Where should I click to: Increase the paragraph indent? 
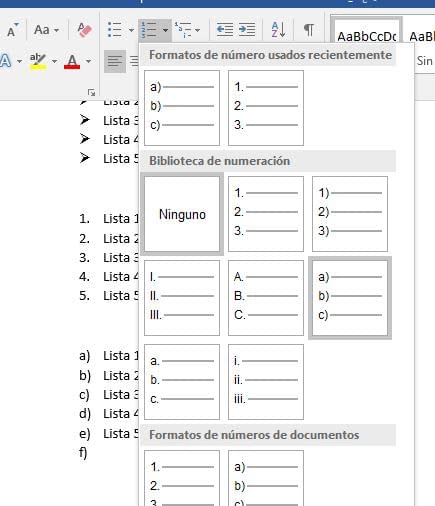point(247,29)
